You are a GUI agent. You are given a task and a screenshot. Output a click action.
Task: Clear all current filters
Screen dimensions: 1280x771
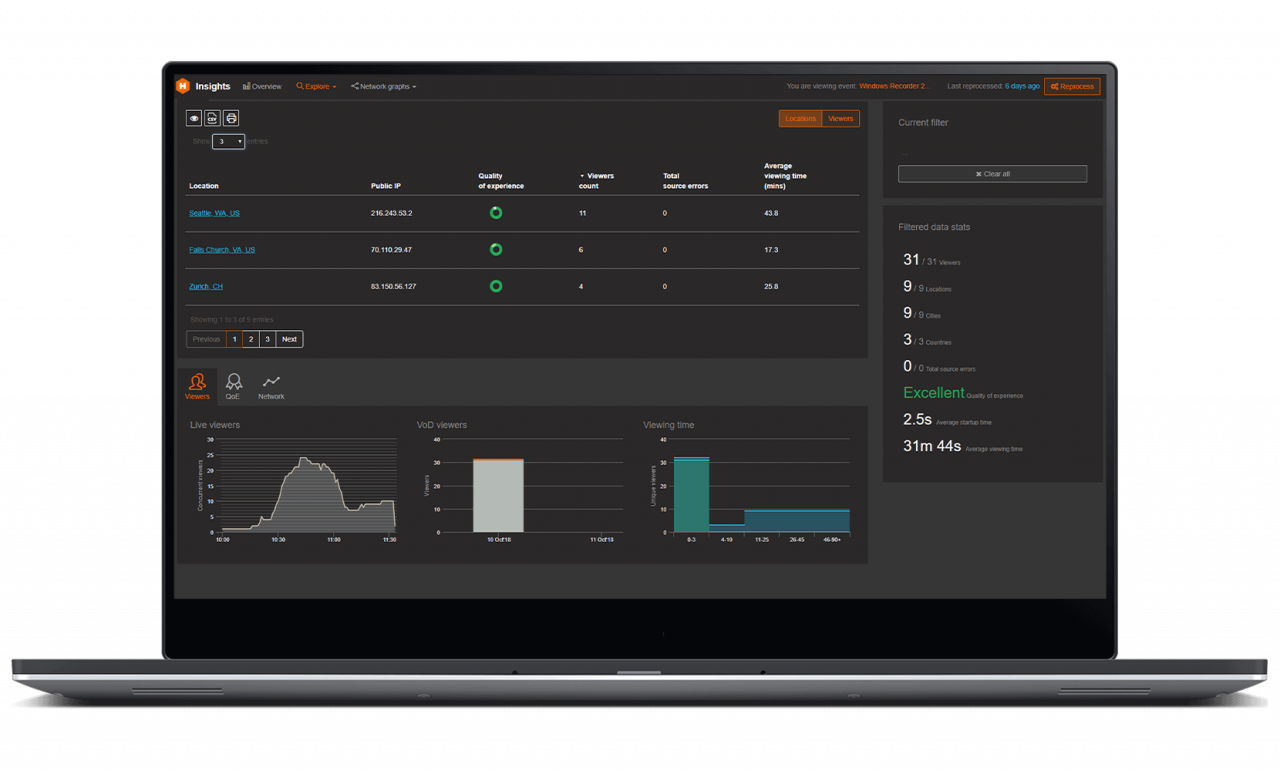coord(992,173)
